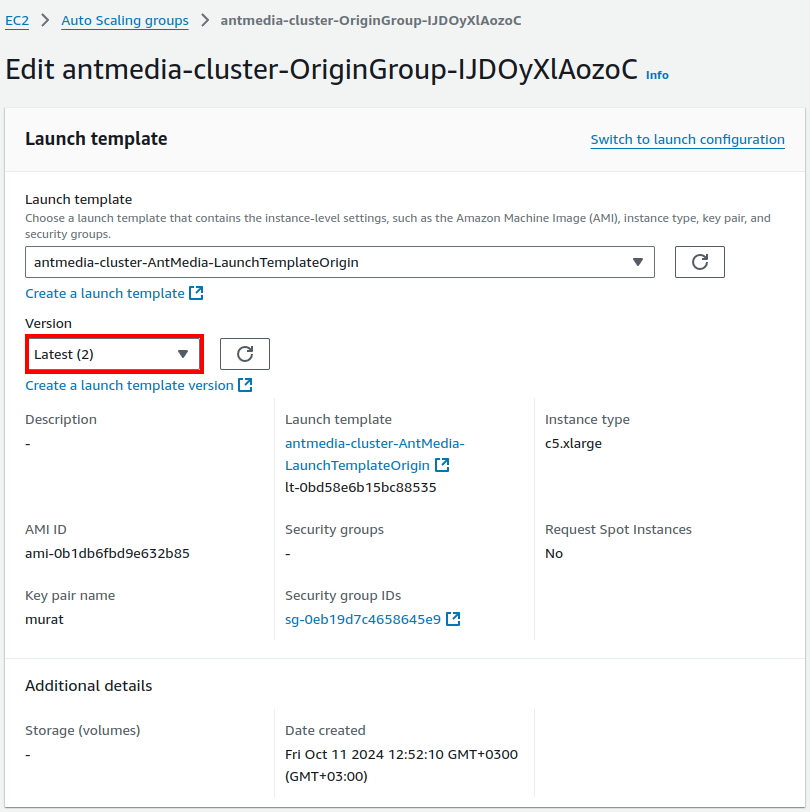The width and height of the screenshot is (810, 812).
Task: Click external icon beside security group ID
Action: point(453,619)
